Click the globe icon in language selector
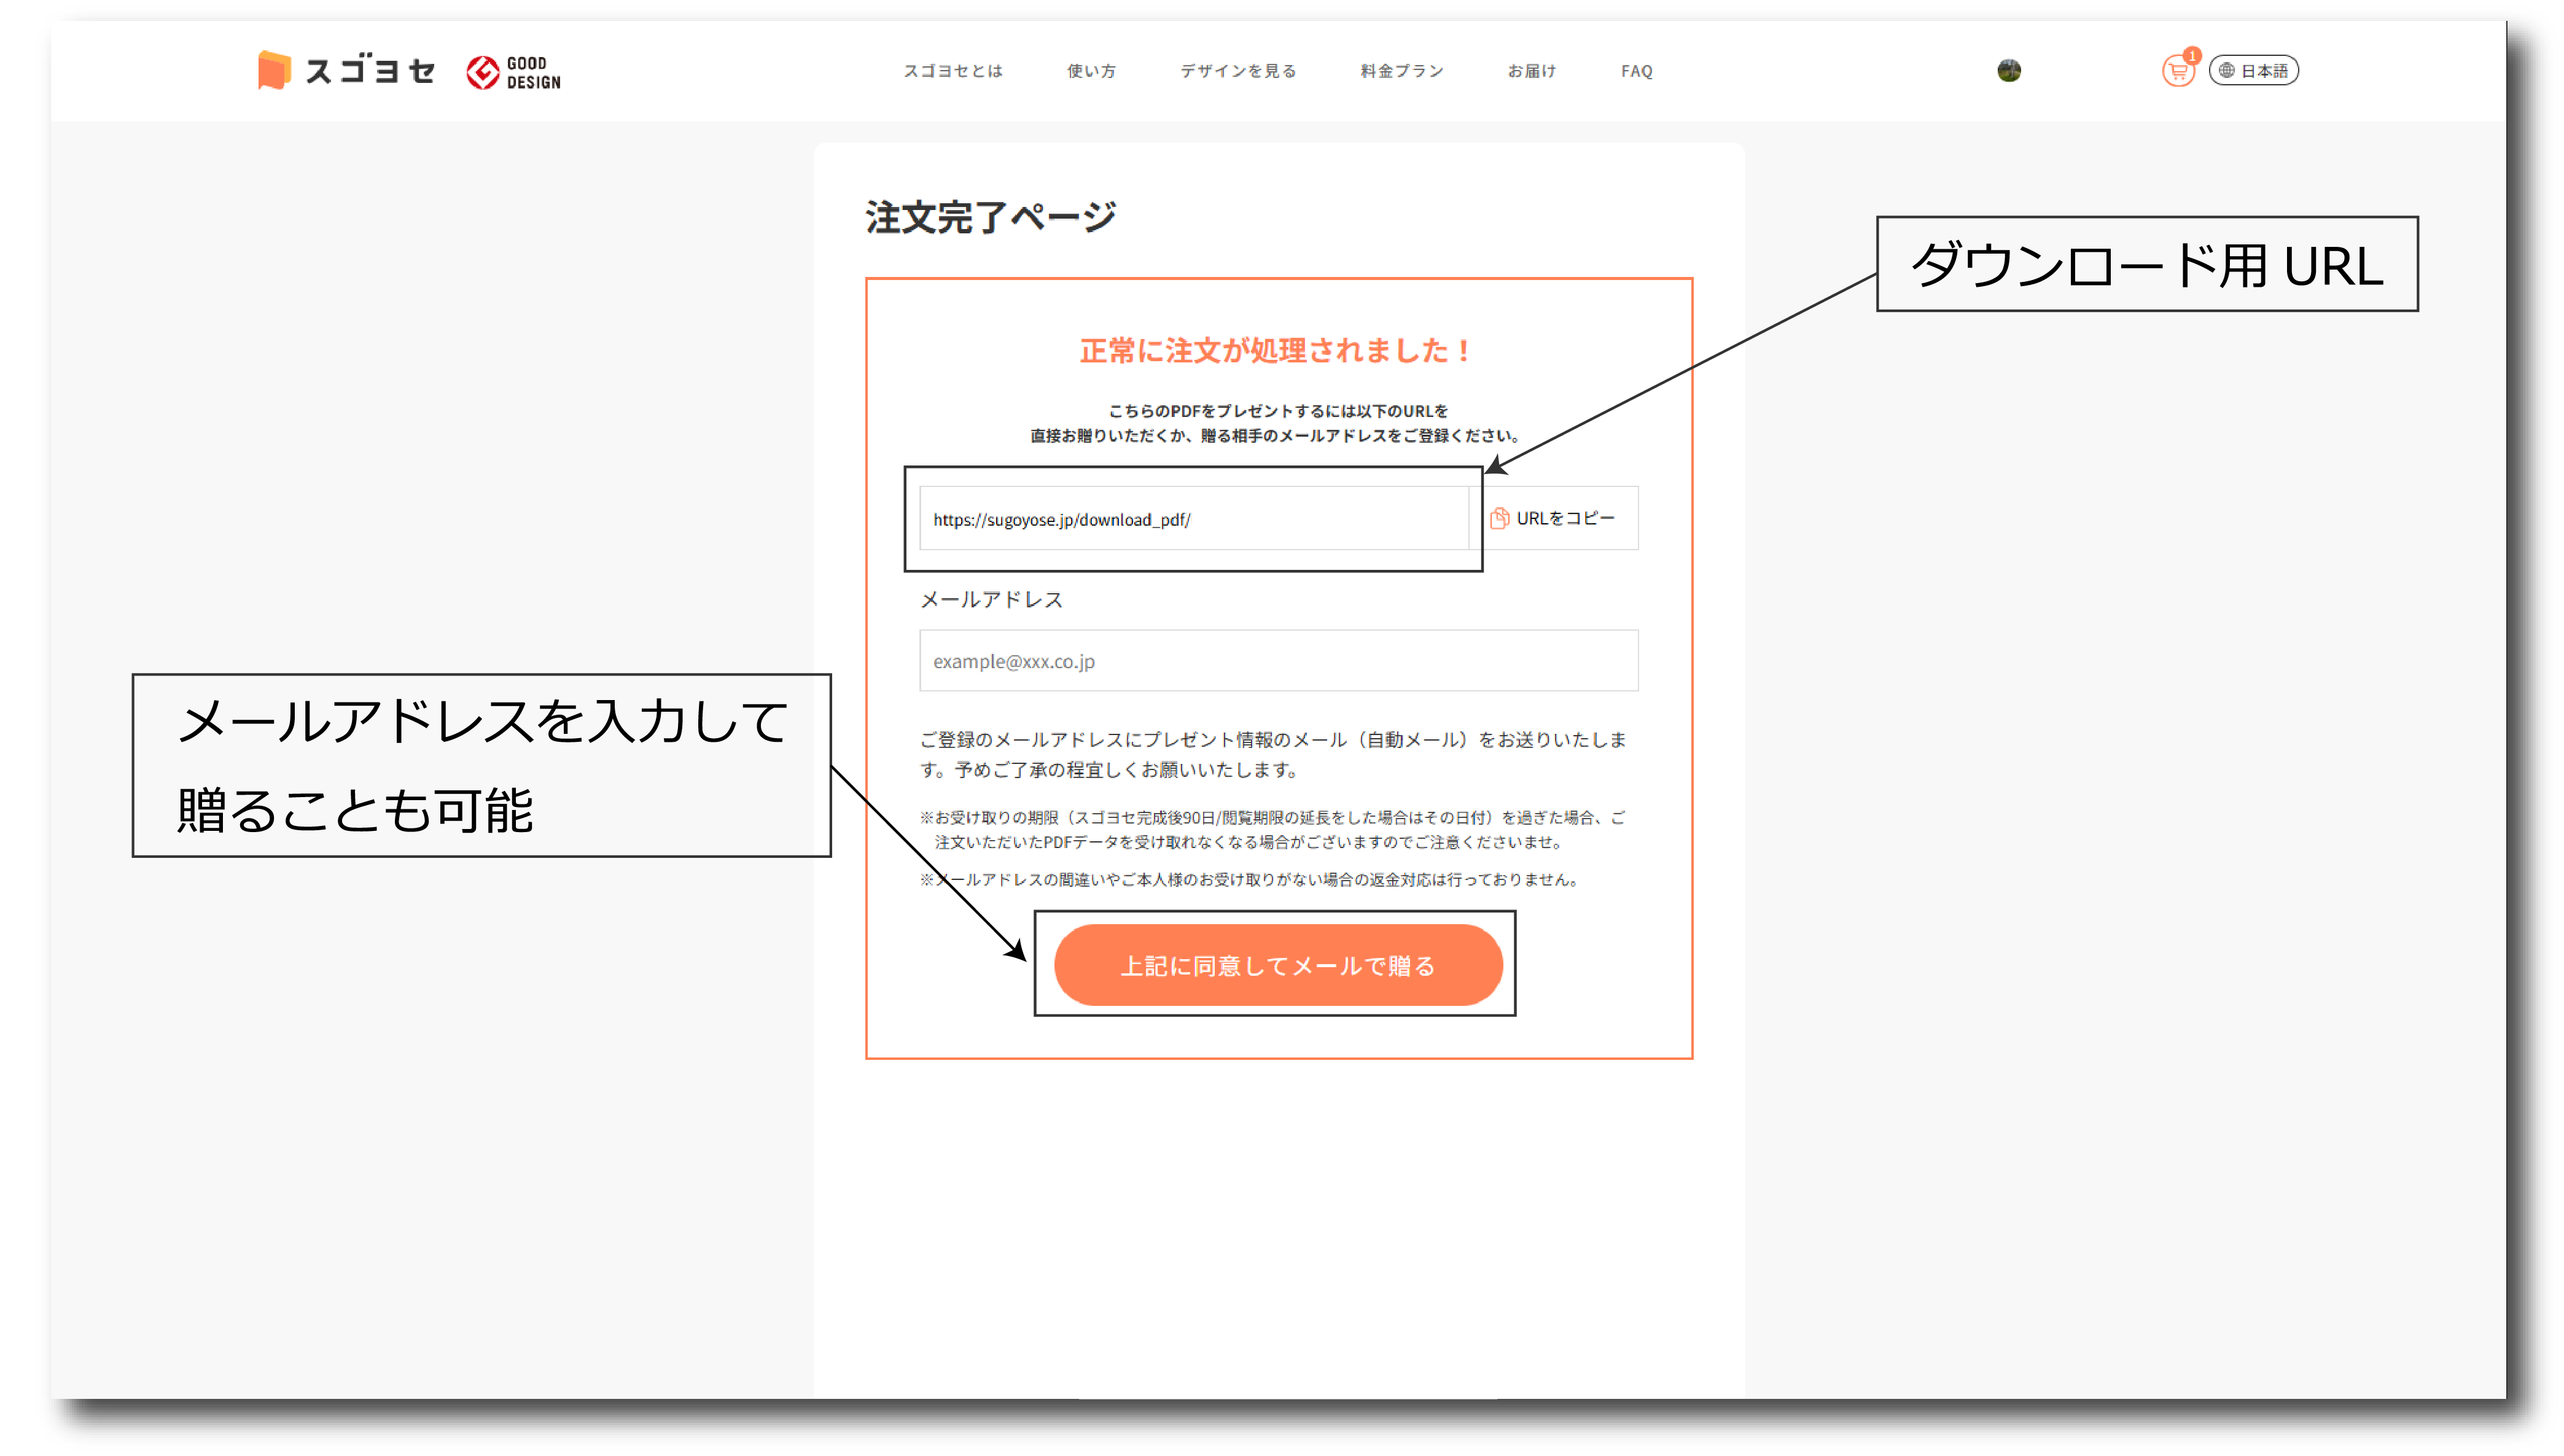The image size is (2564, 1456). (2226, 71)
